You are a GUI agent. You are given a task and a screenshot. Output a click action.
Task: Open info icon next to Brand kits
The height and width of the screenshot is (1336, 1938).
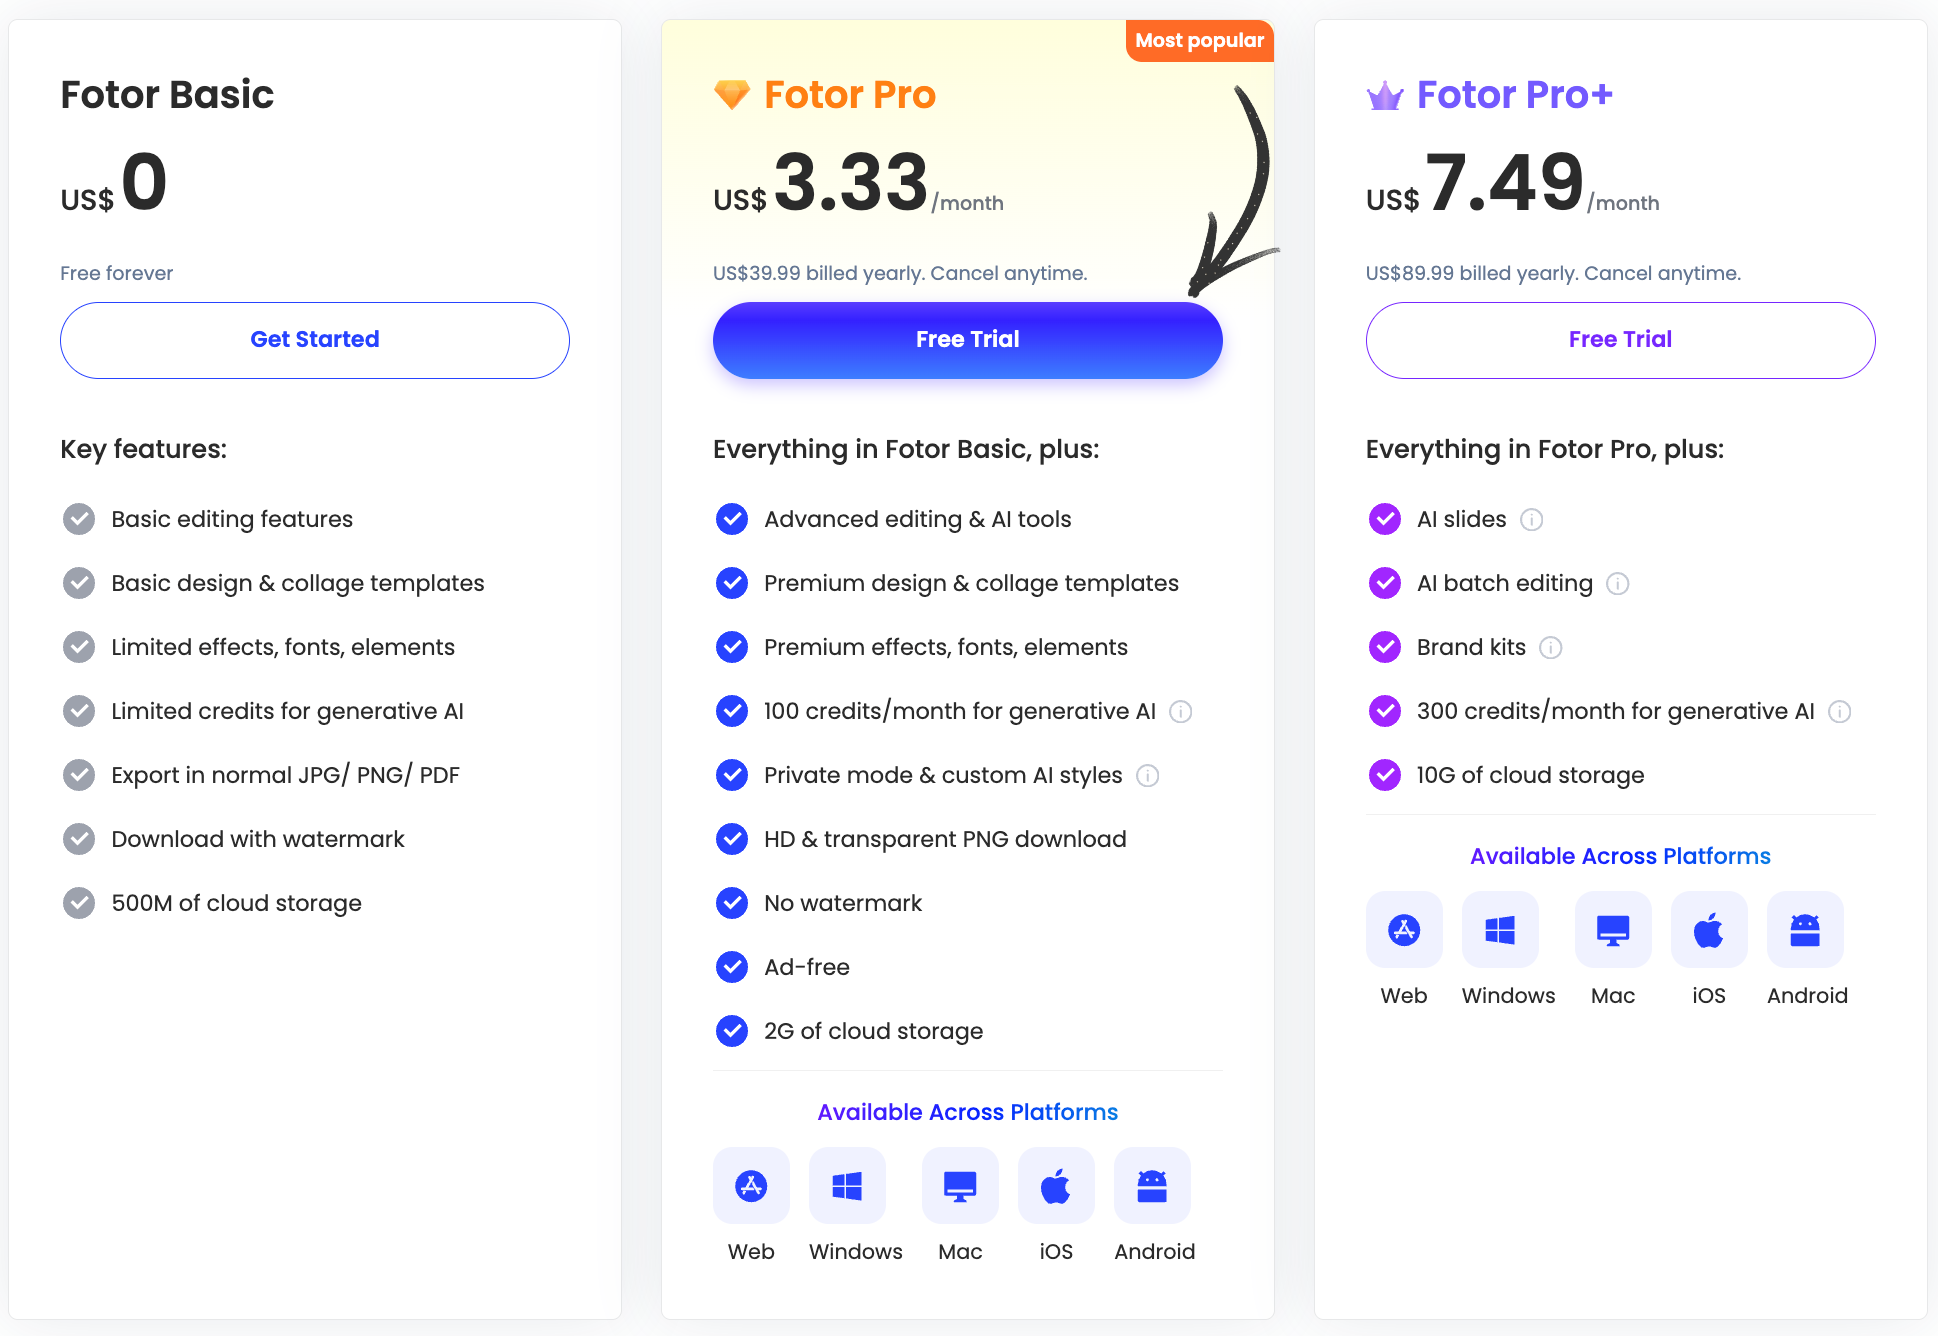[x=1551, y=648]
